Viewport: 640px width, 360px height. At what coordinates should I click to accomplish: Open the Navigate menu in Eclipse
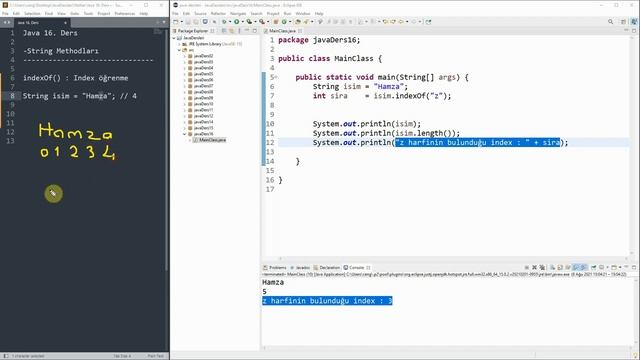[x=238, y=13]
